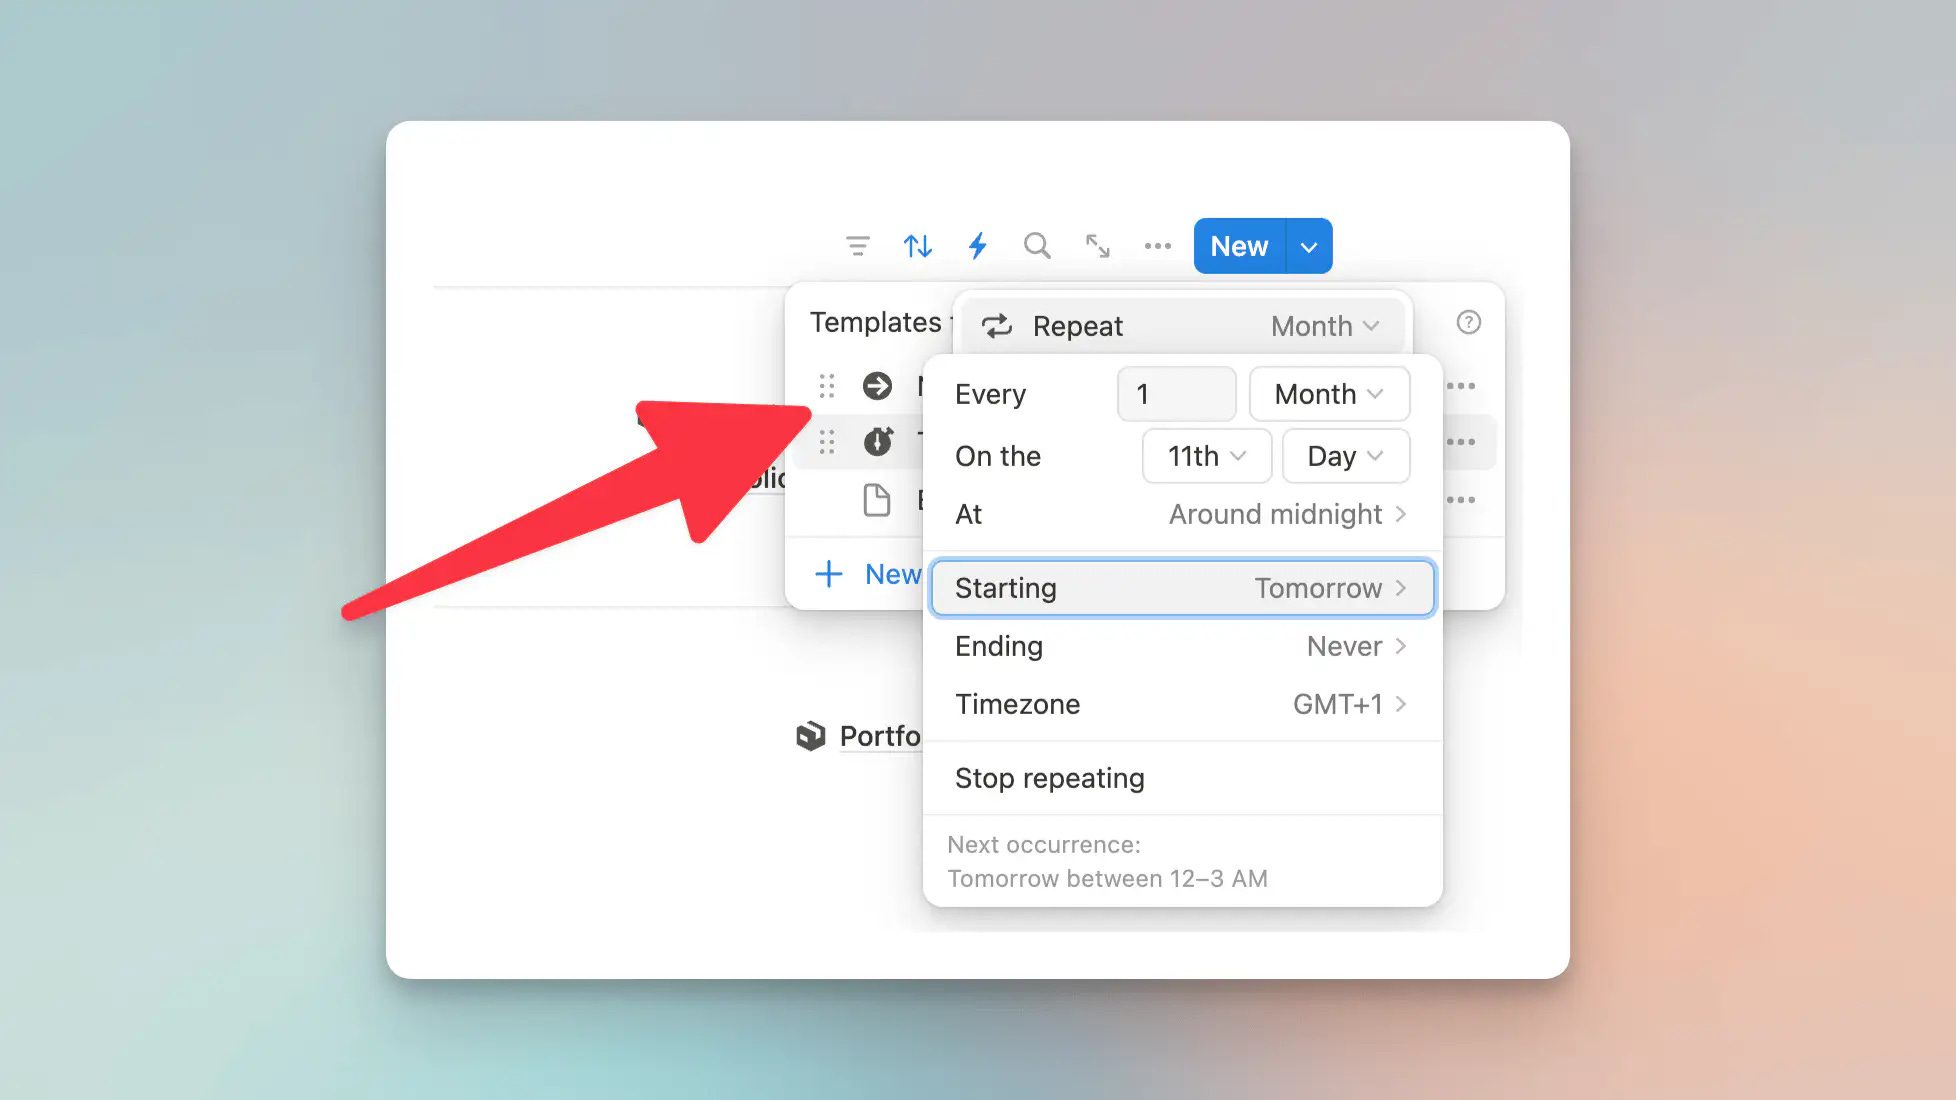The height and width of the screenshot is (1100, 1956).
Task: Click the help question mark icon
Action: click(1468, 322)
